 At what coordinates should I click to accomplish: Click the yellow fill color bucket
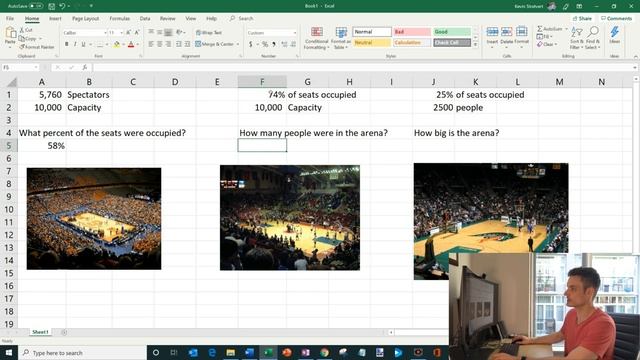point(117,44)
